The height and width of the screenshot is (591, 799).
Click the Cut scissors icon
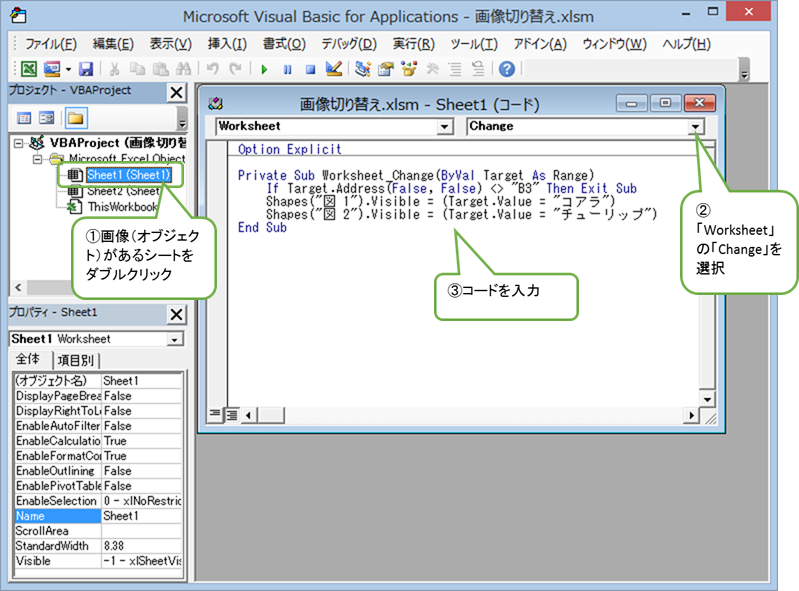(115, 68)
